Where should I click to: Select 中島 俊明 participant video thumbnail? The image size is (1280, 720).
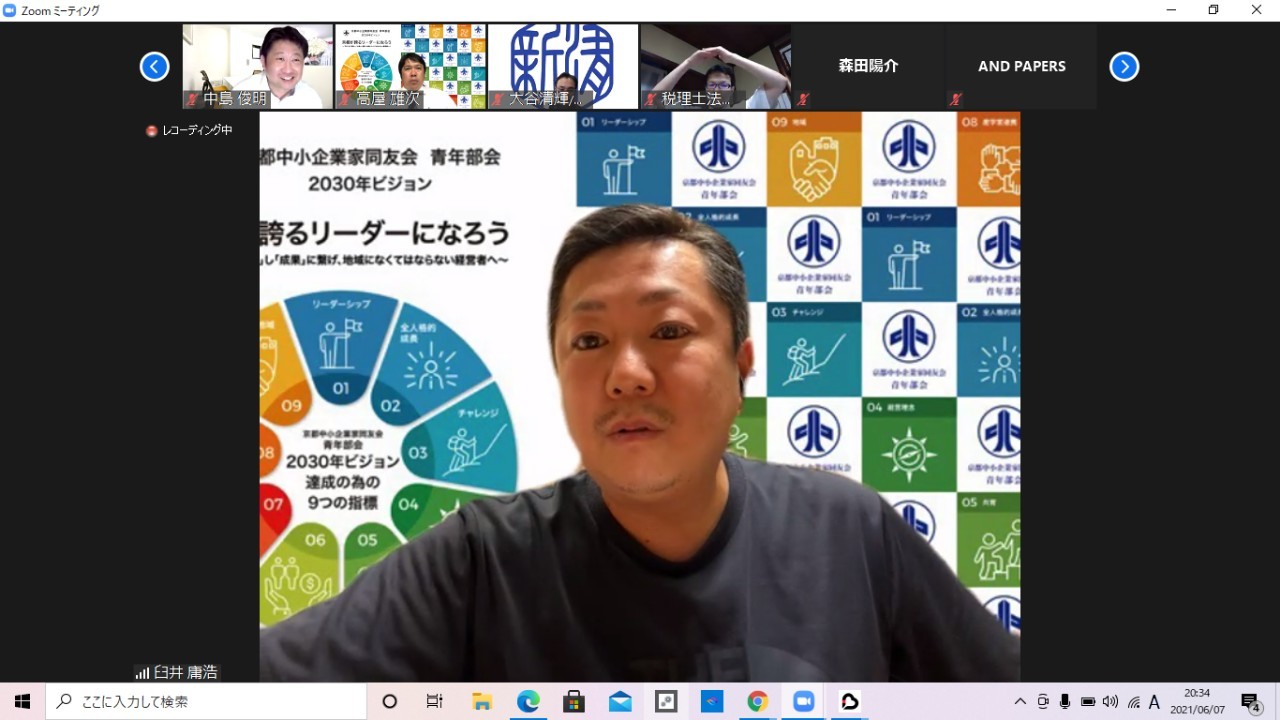258,66
